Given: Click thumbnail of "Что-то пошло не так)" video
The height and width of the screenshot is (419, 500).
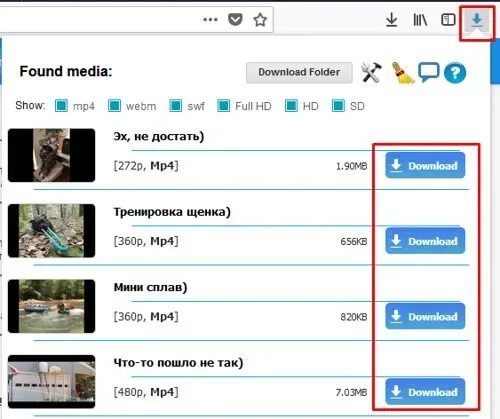Looking at the screenshot, I should coord(52,382).
